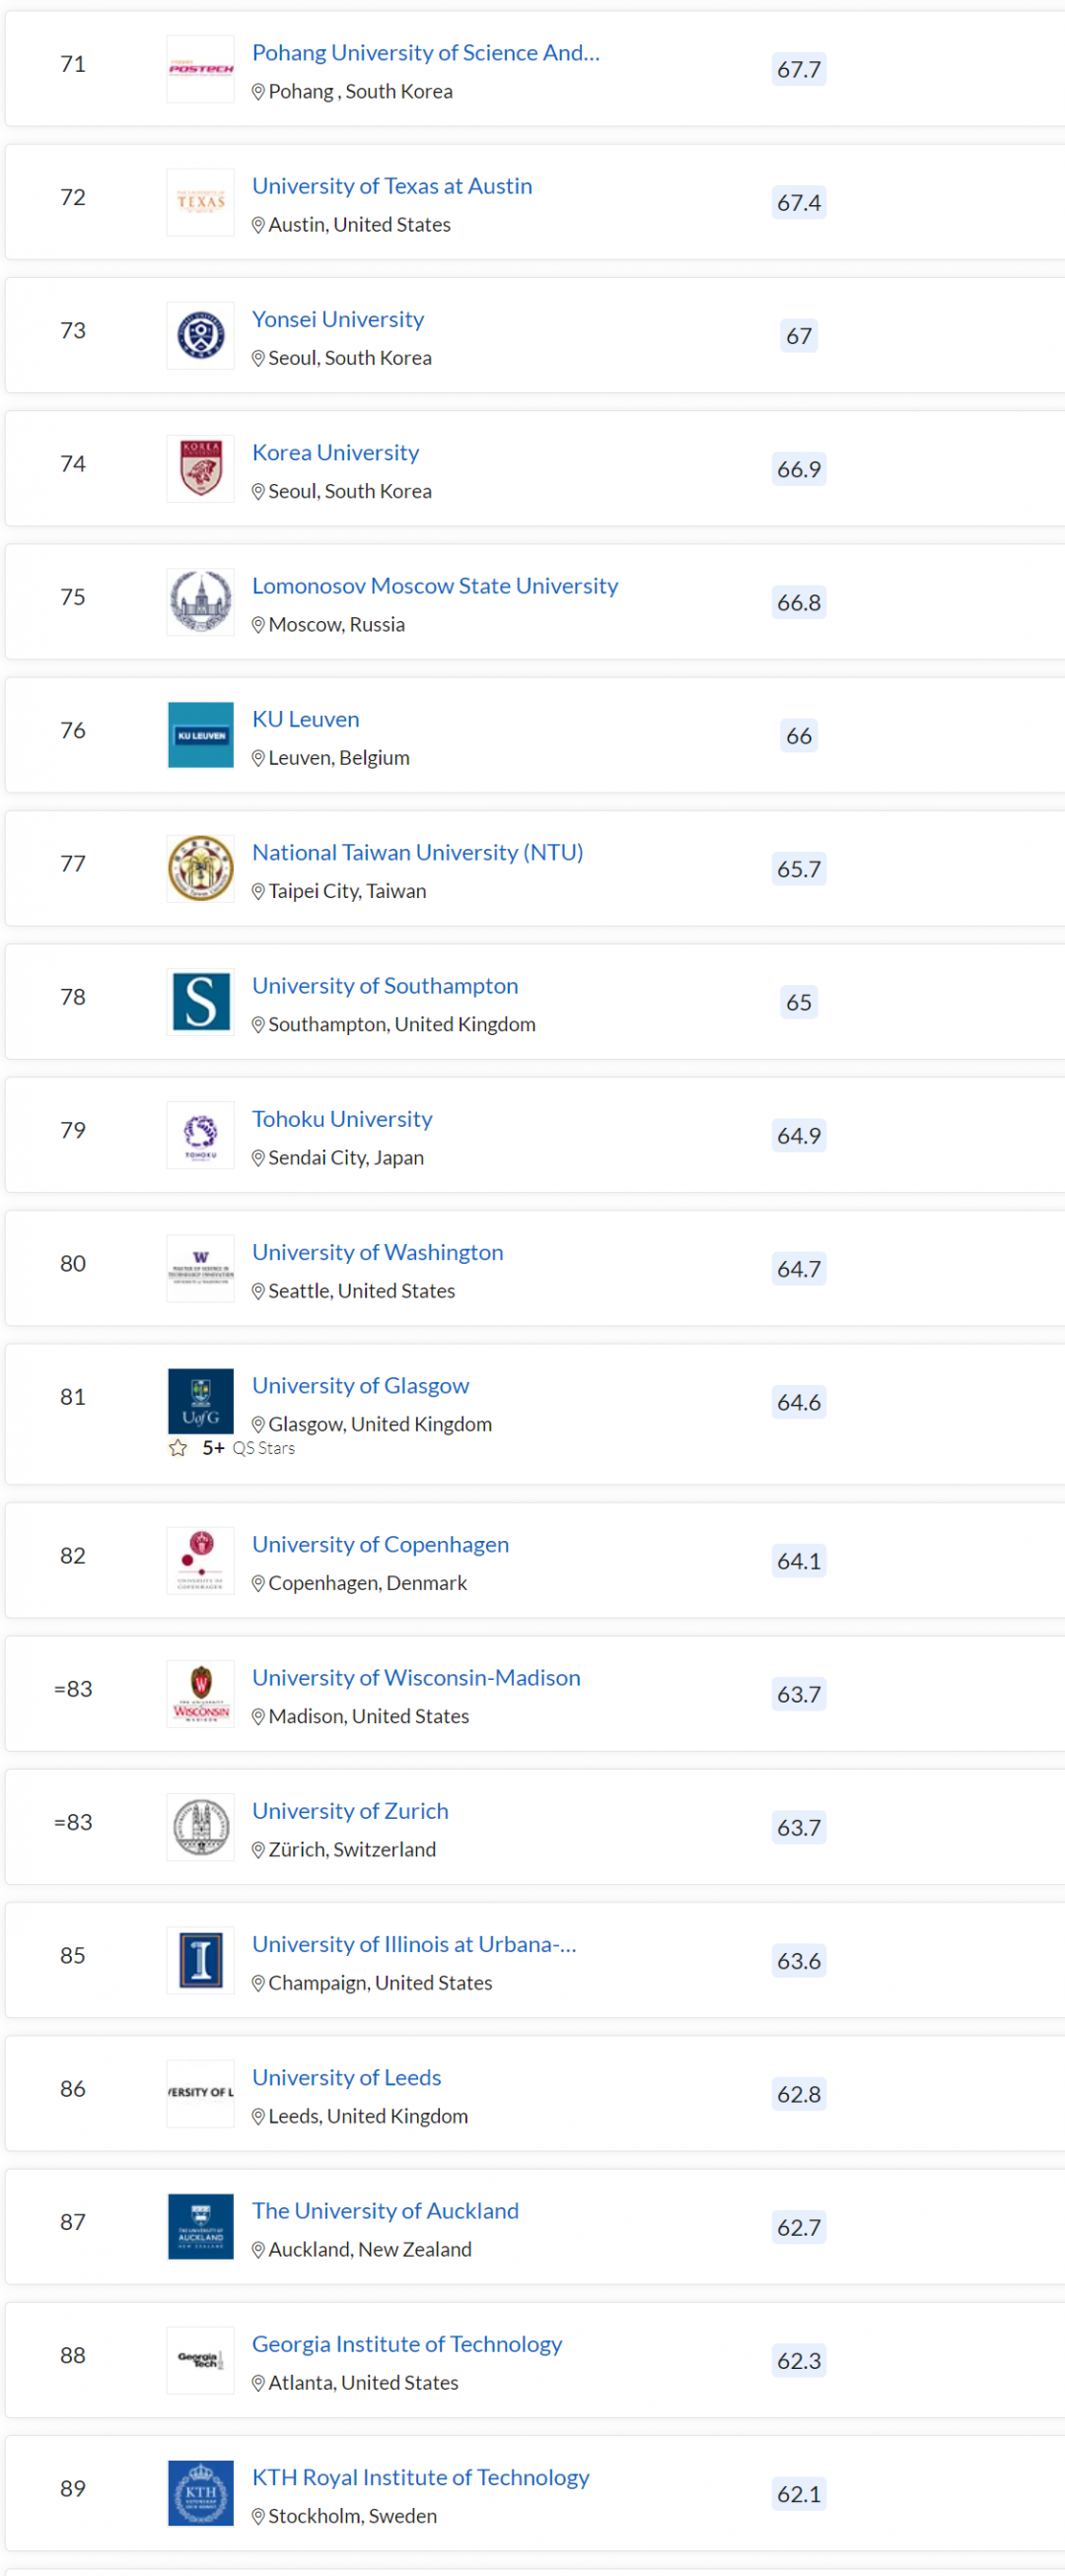Open University of Copenhagen link
Image resolution: width=1065 pixels, height=2576 pixels.
coord(380,1544)
